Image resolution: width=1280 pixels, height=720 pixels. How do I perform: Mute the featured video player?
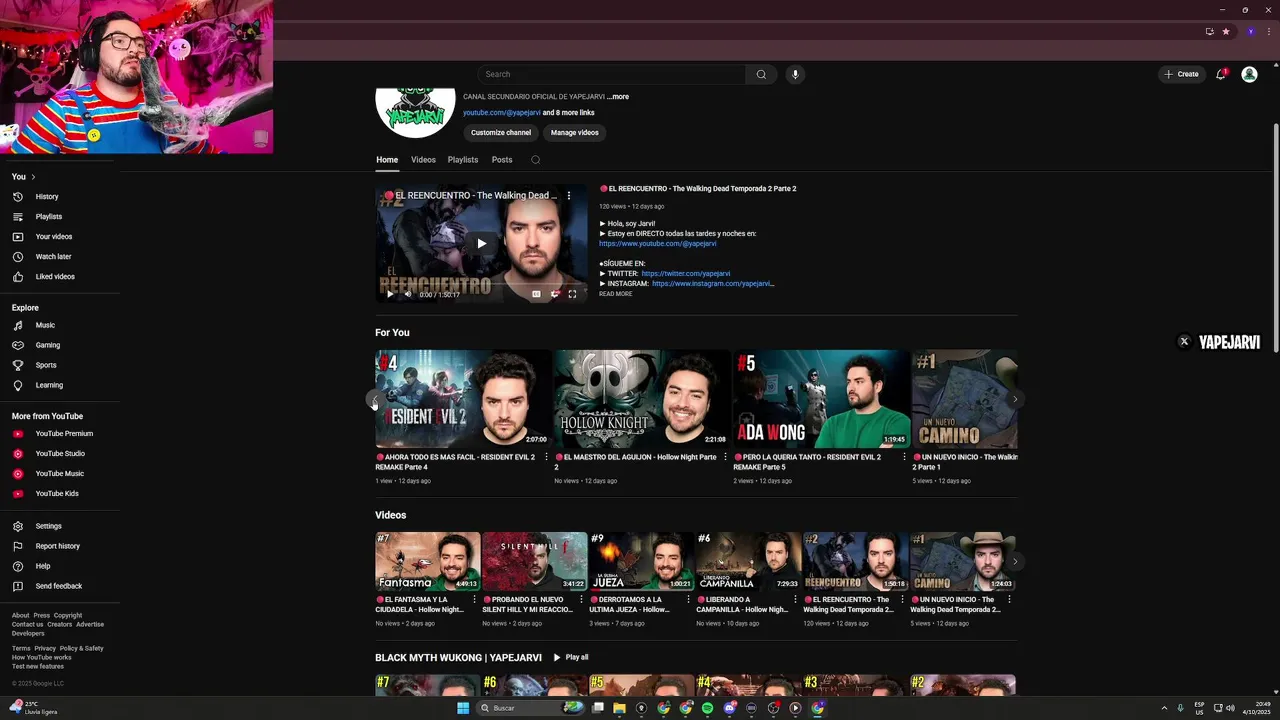click(407, 294)
